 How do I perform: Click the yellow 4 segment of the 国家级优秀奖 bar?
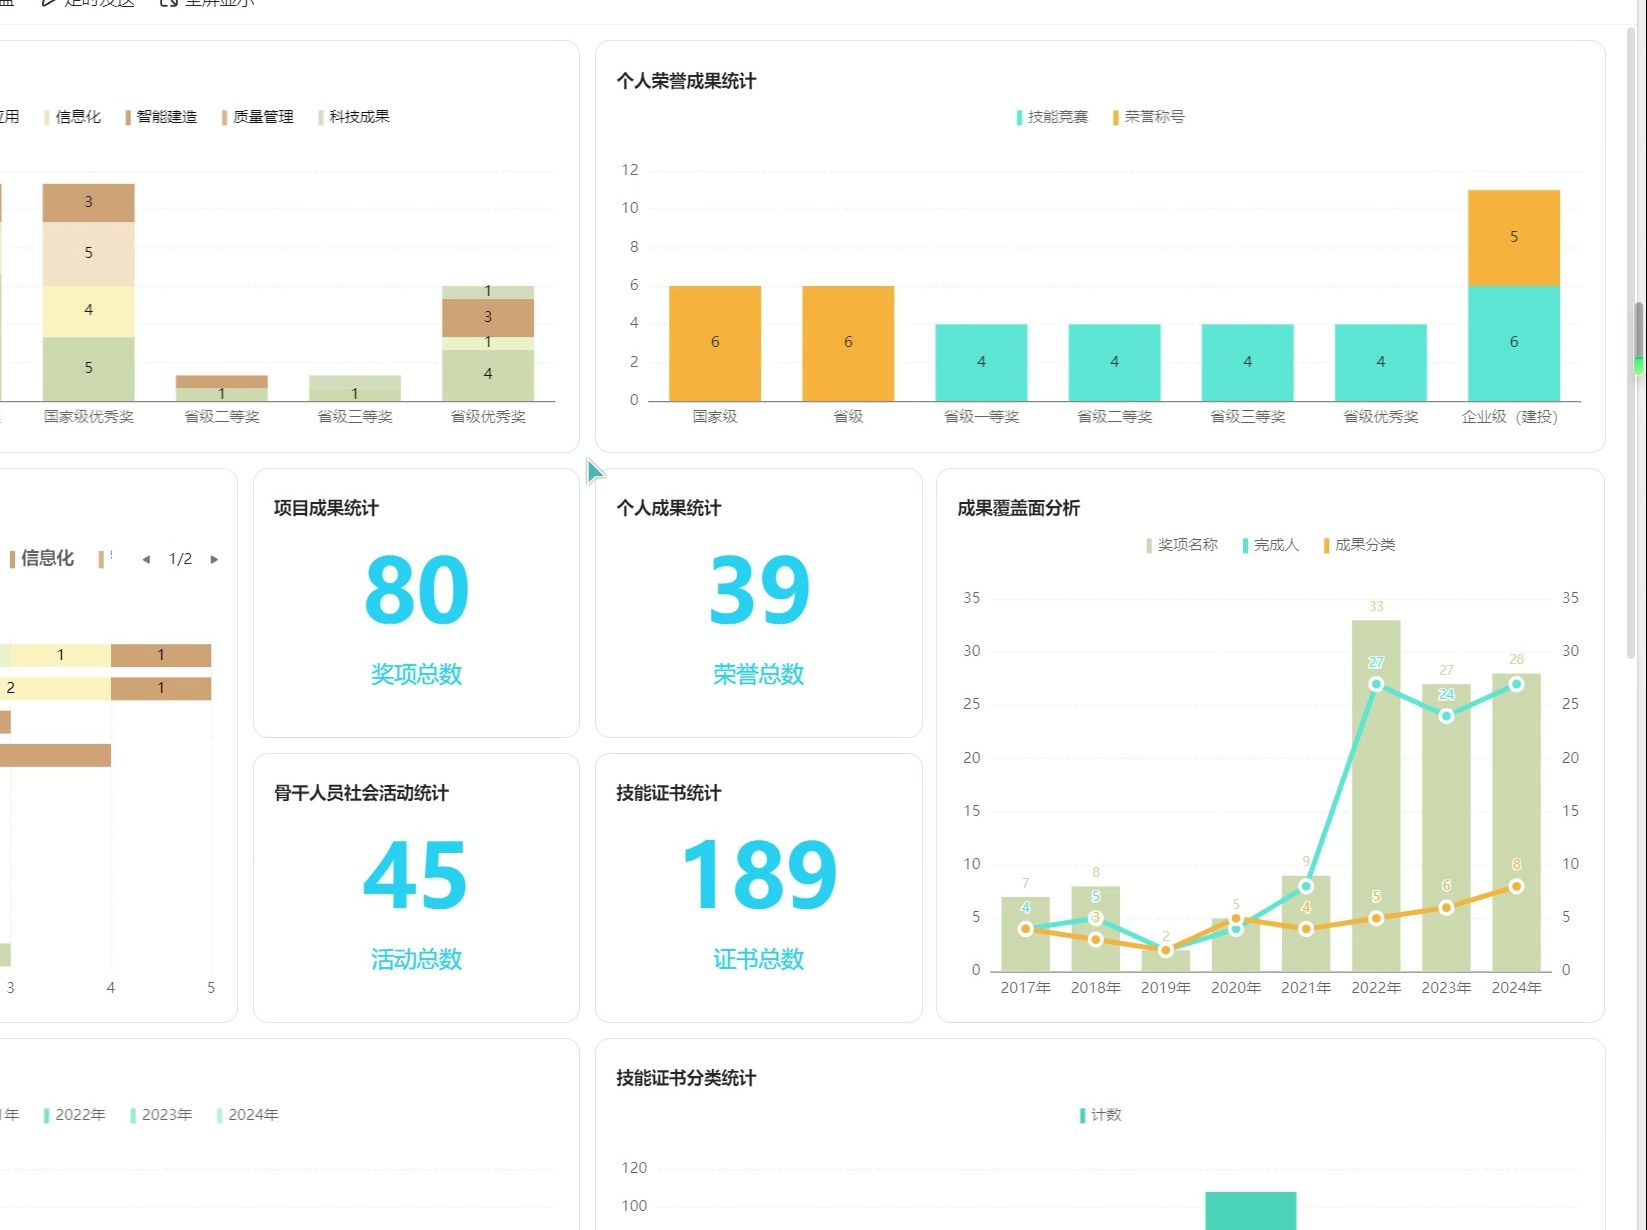[88, 311]
